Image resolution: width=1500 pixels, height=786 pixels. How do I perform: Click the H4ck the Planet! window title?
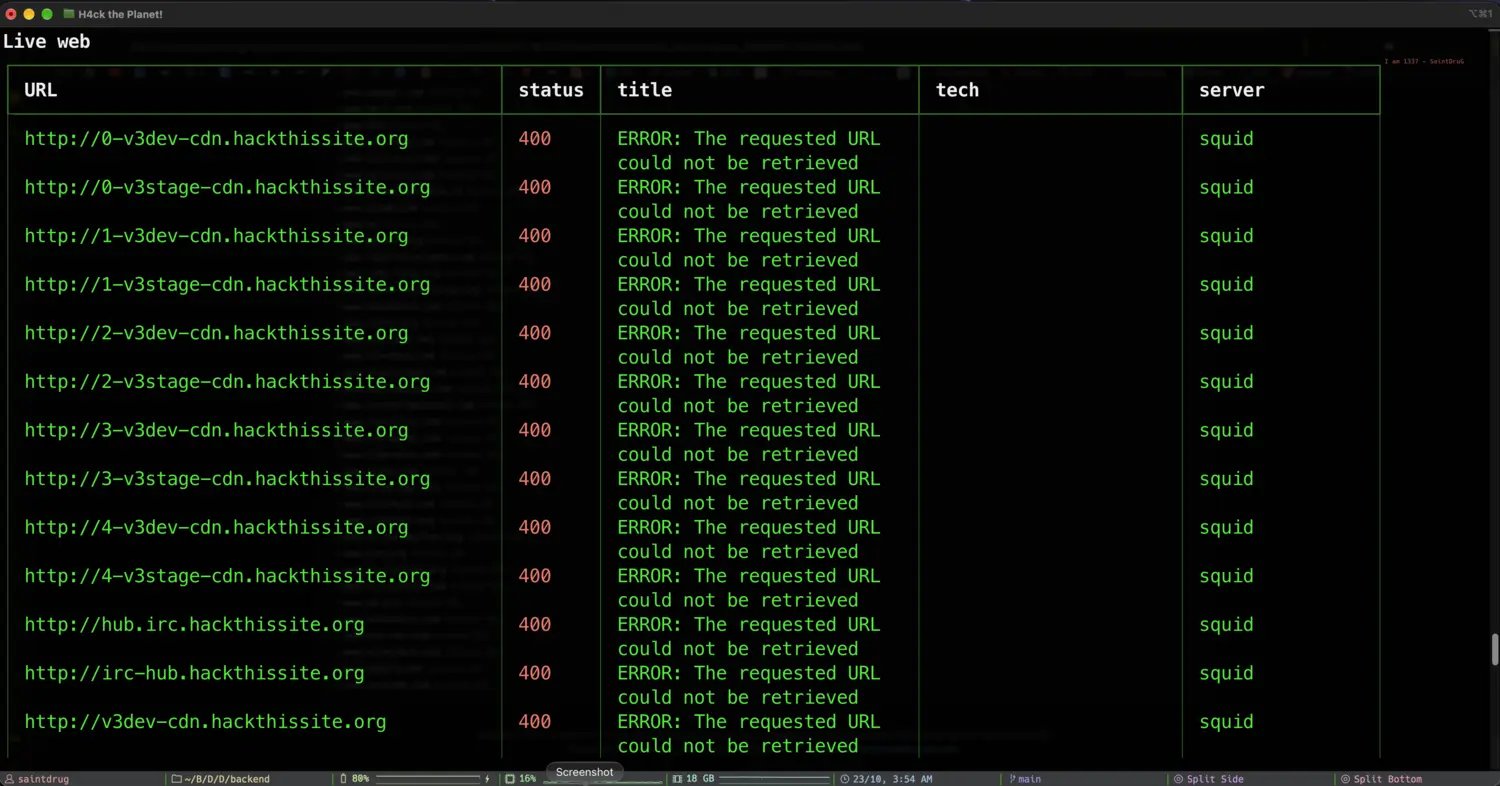tap(120, 14)
